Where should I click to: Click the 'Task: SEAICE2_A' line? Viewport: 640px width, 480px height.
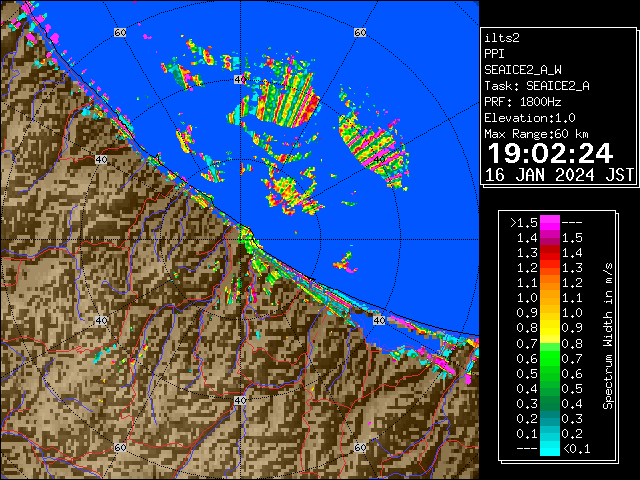(x=537, y=86)
